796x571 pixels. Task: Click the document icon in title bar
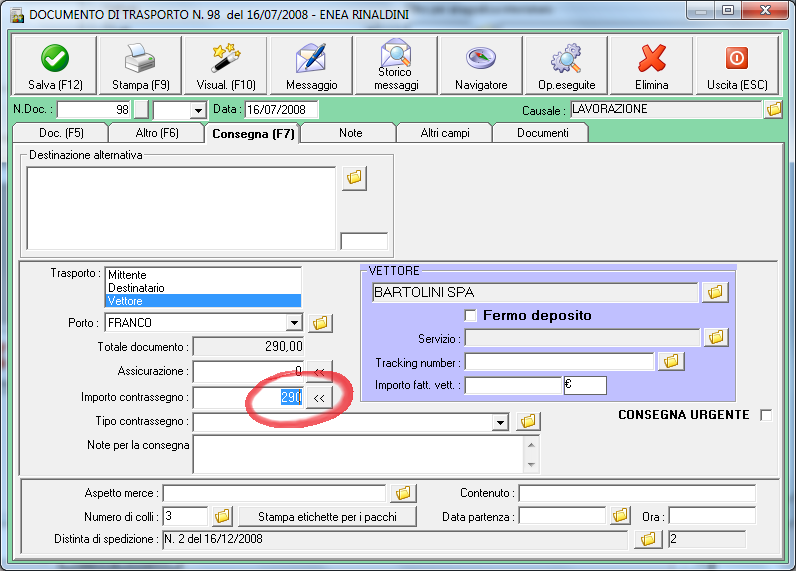point(18,15)
